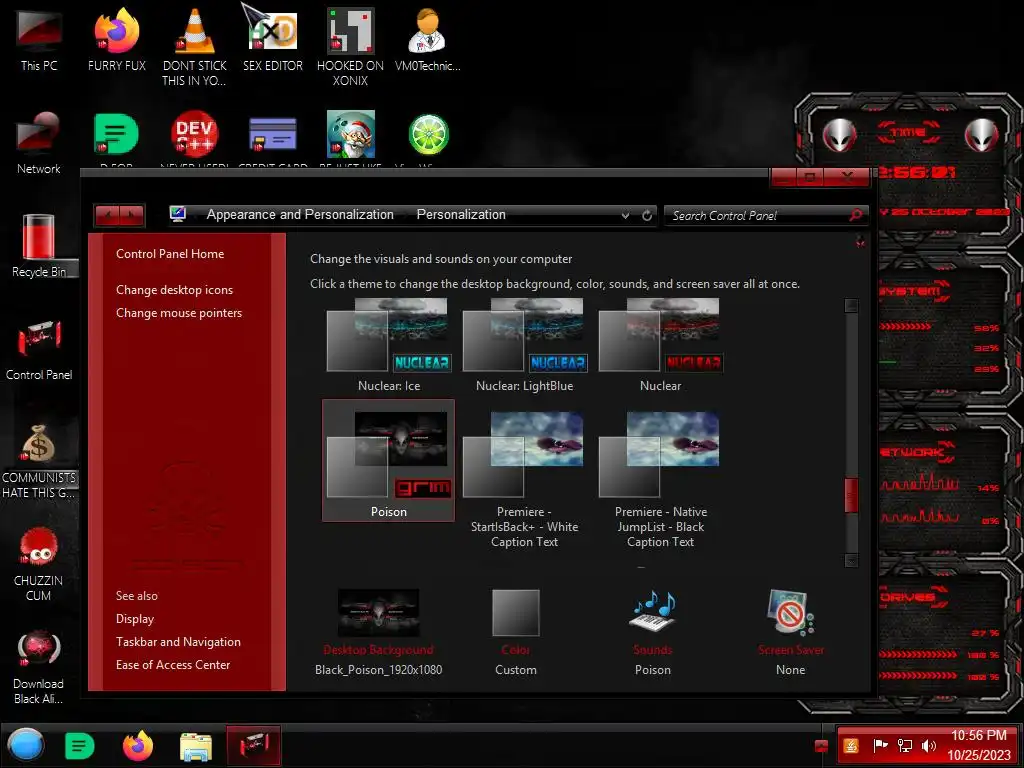Open the Sounds Poison settings
Viewport: 1024px width, 768px height.
(653, 632)
